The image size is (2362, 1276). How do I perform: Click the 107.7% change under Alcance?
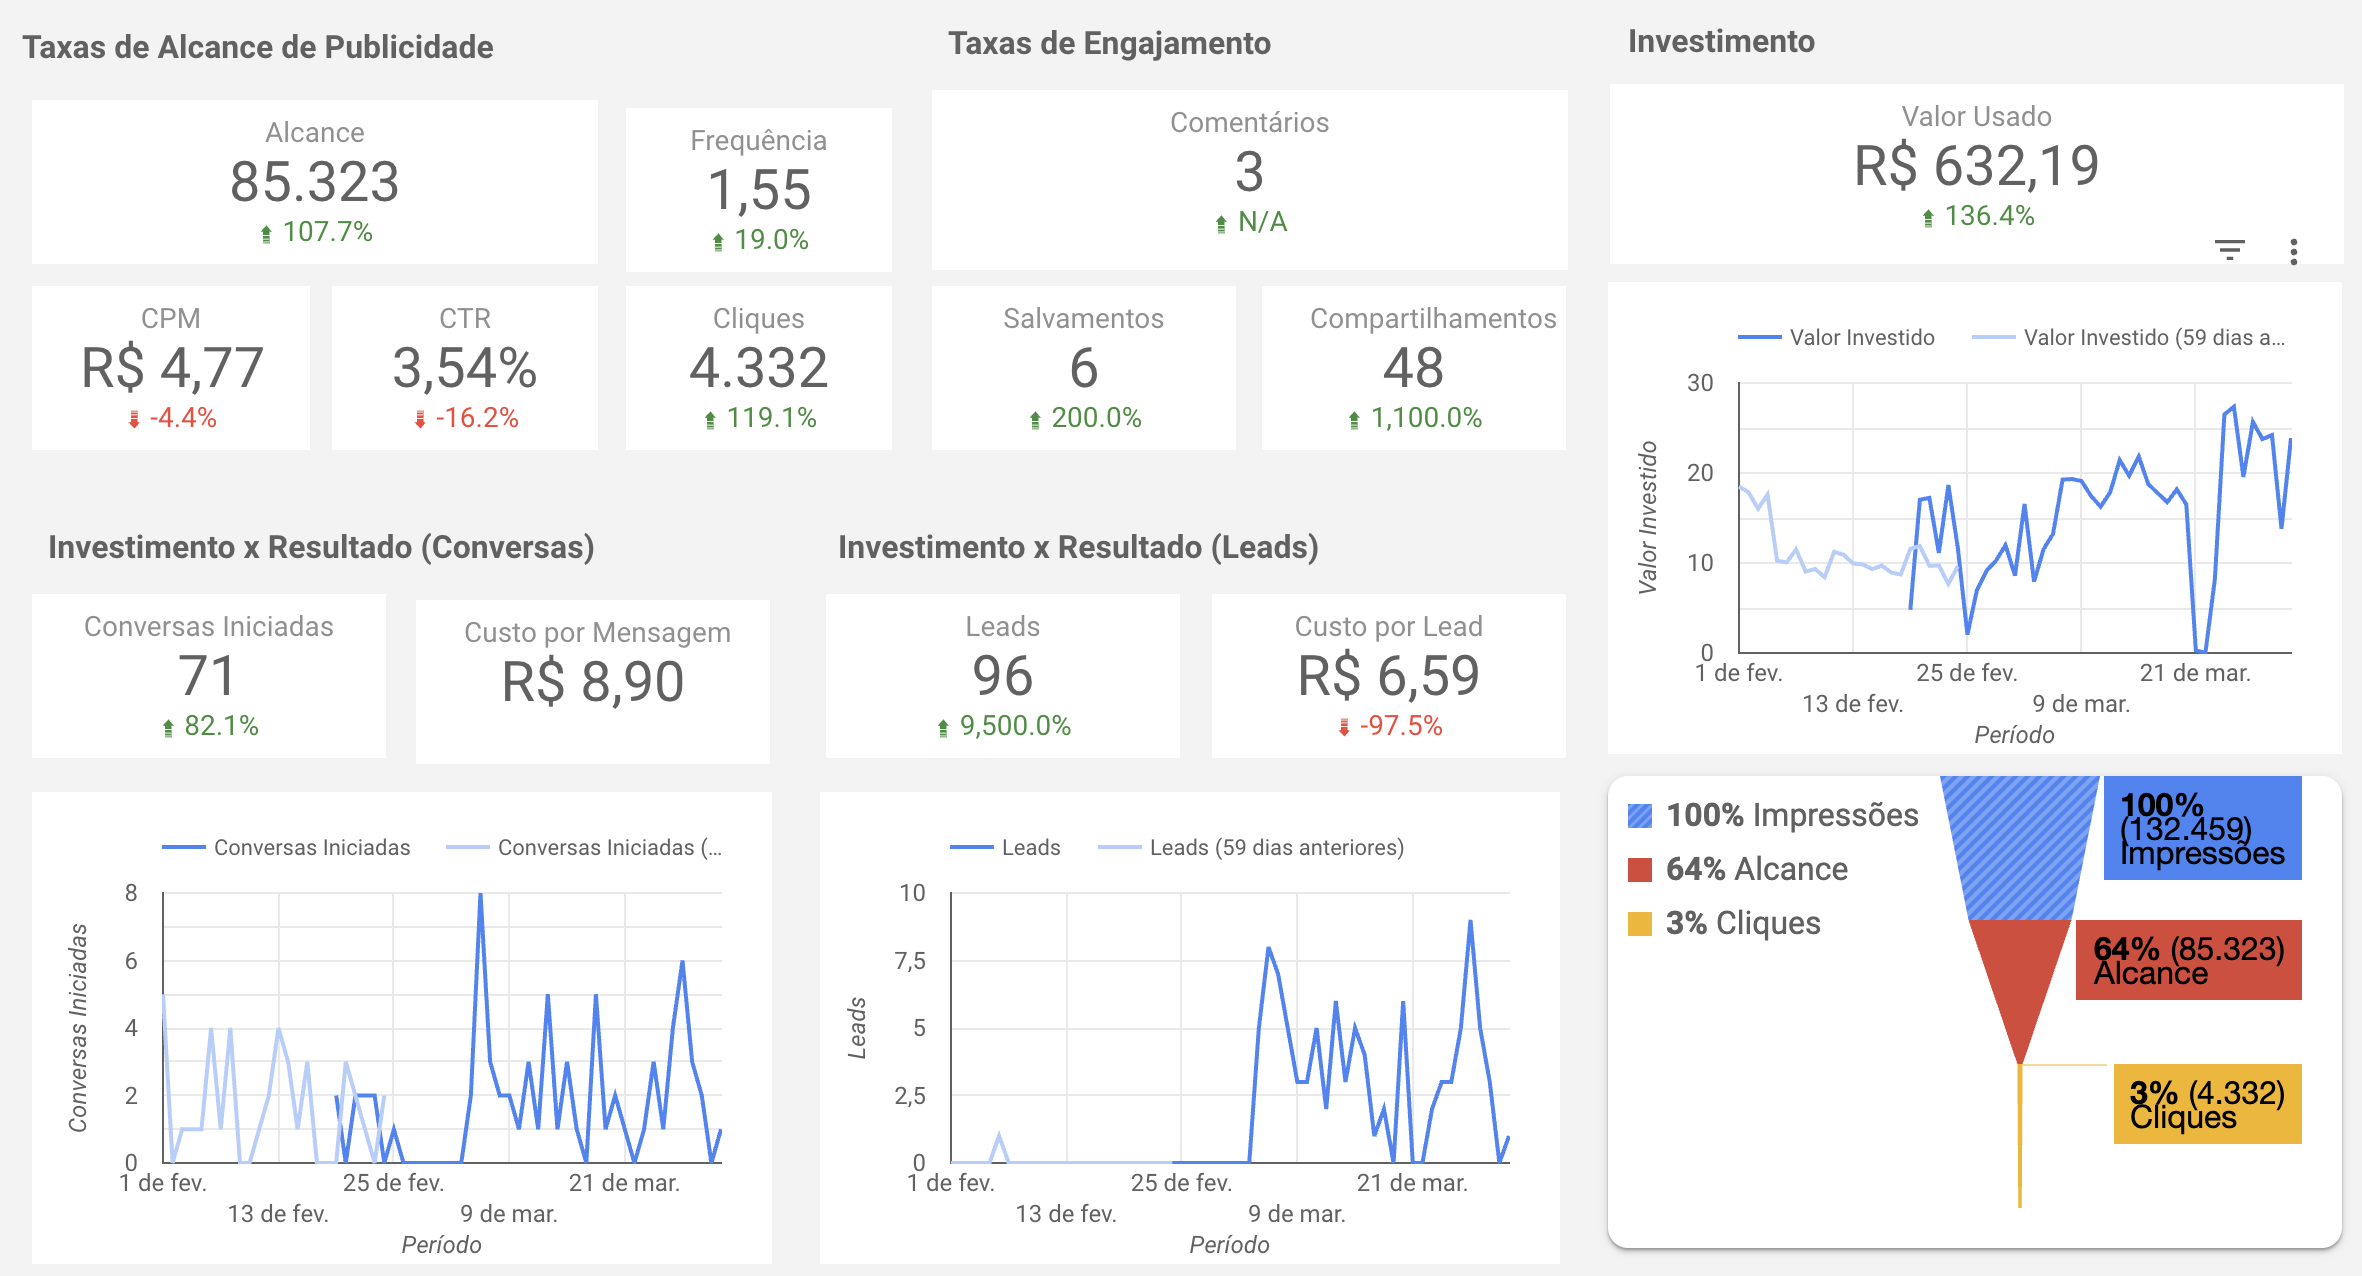317,232
